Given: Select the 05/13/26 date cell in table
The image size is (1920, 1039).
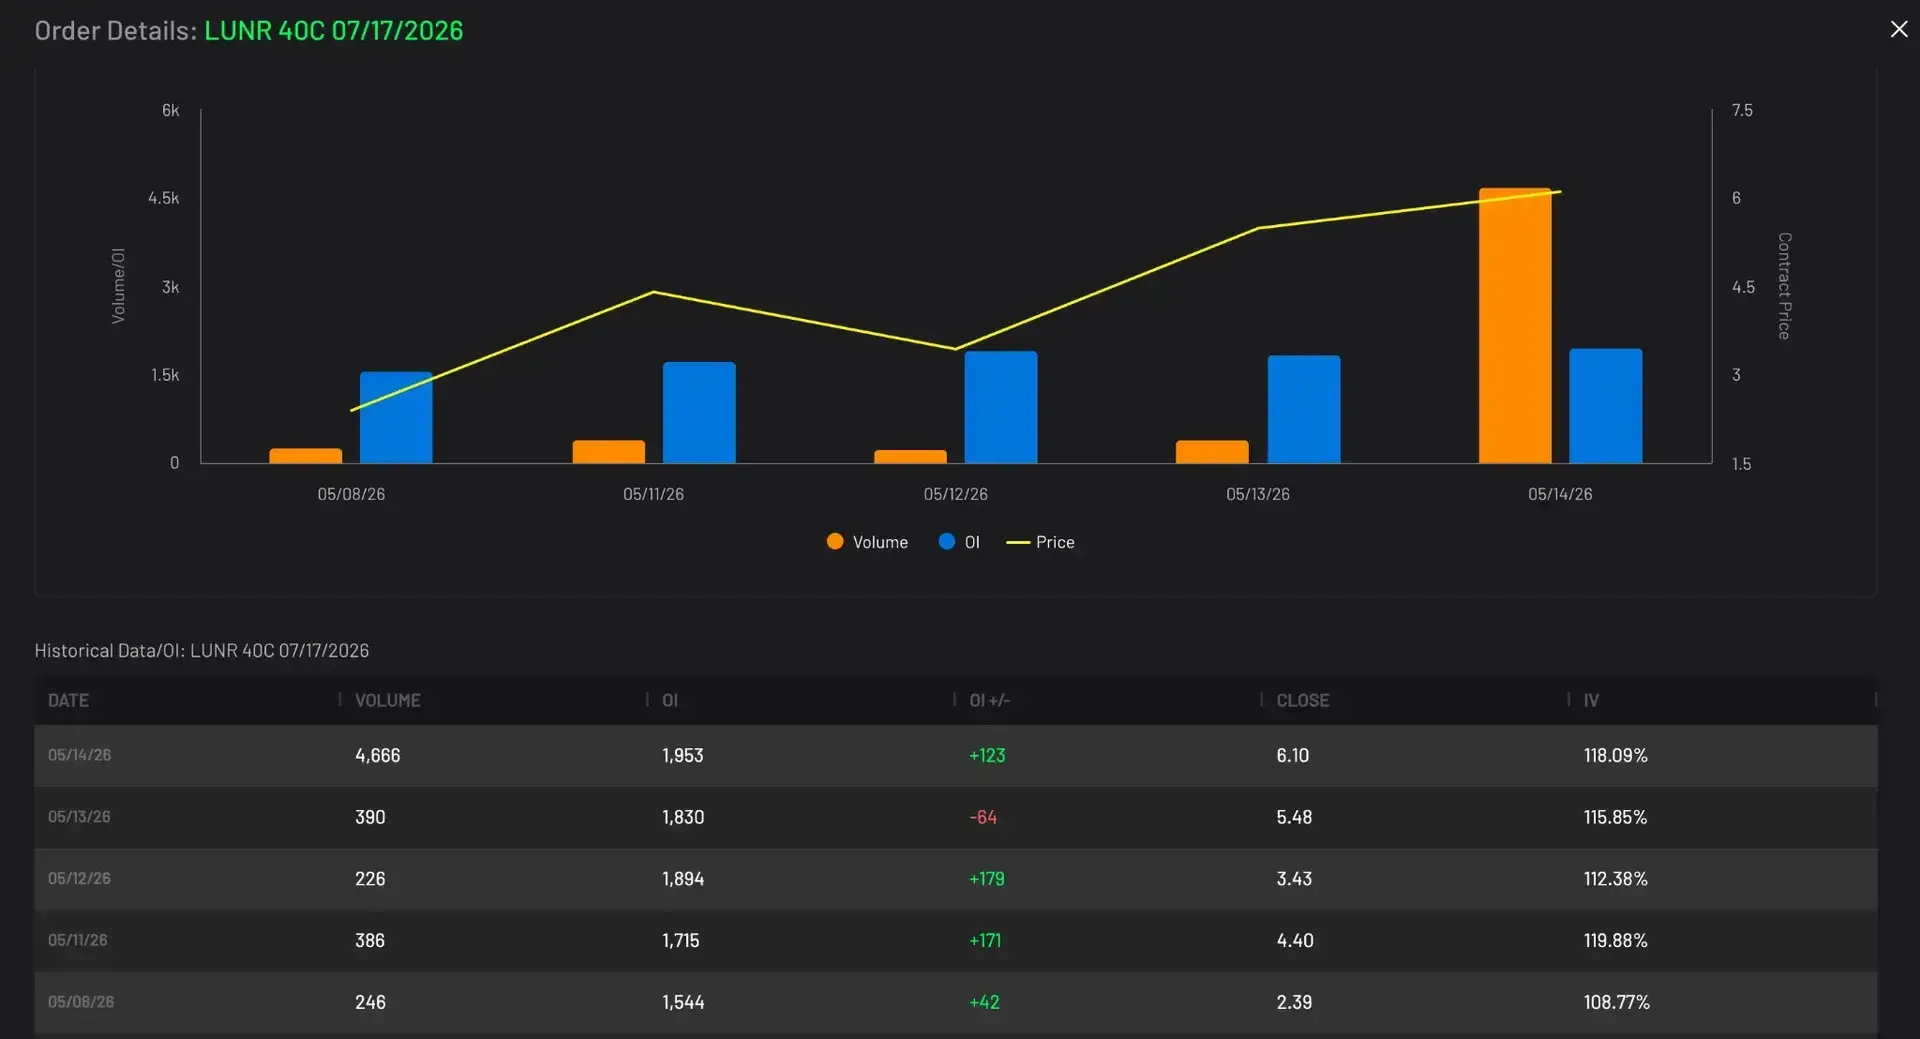Looking at the screenshot, I should coord(79,817).
